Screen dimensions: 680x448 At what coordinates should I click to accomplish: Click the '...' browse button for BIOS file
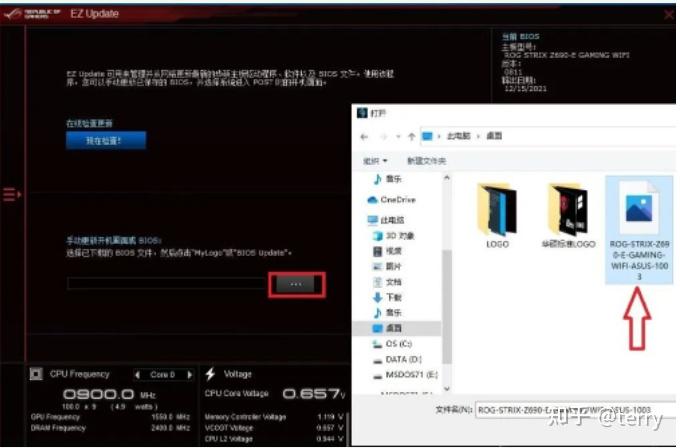click(x=296, y=284)
